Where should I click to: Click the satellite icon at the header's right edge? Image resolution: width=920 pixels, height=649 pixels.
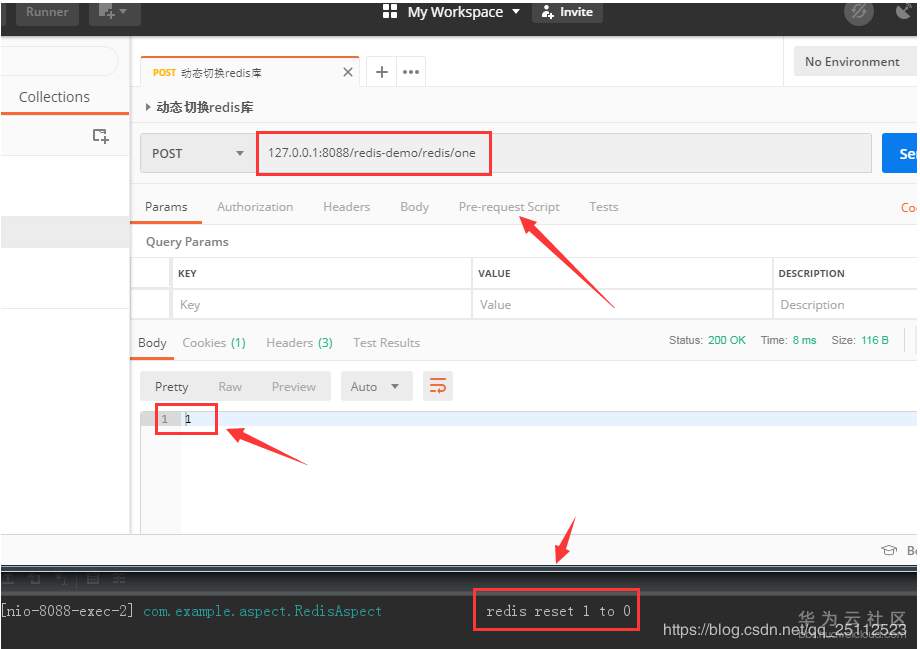coord(905,11)
